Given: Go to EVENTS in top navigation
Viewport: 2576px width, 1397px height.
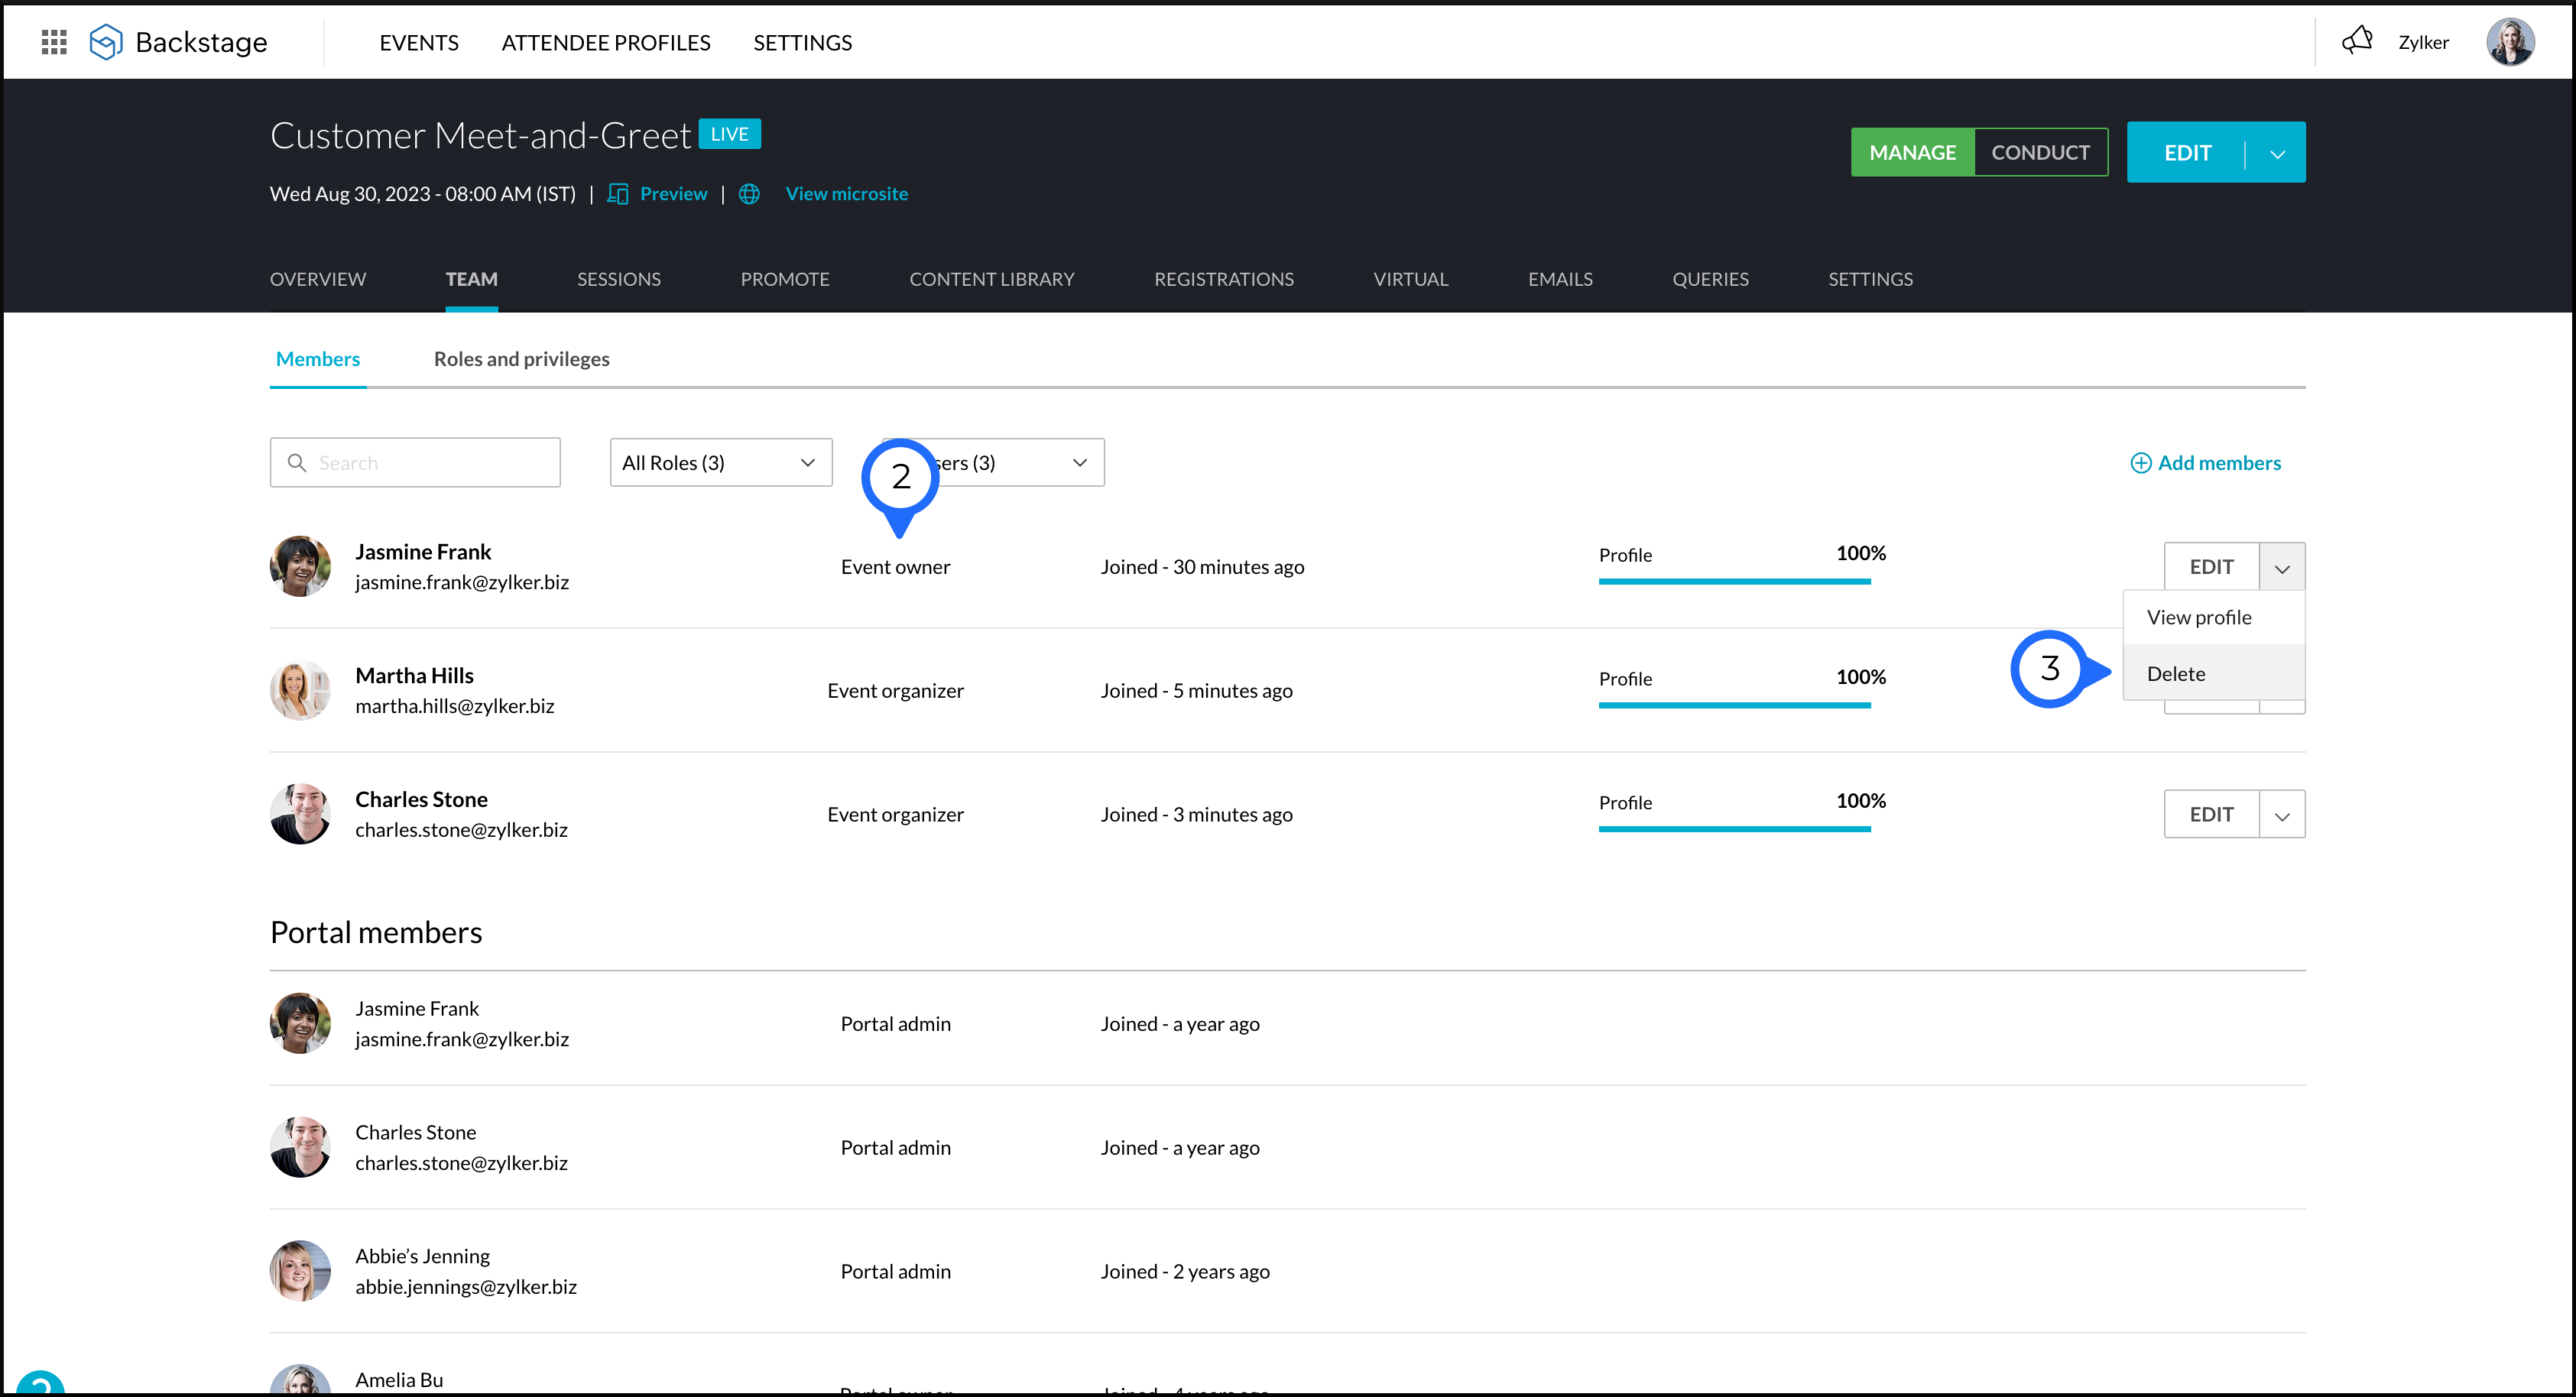Looking at the screenshot, I should [419, 42].
